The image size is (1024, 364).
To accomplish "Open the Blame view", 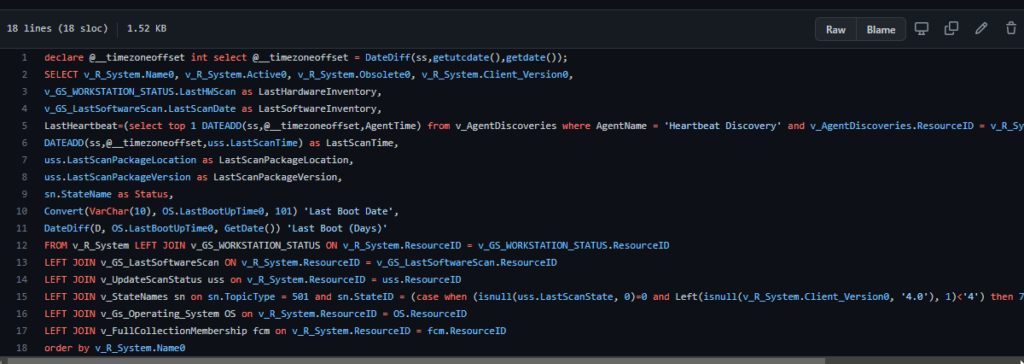I will coord(881,29).
